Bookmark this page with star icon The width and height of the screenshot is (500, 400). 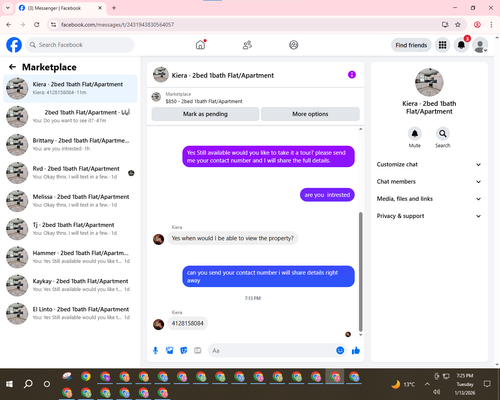[x=458, y=25]
